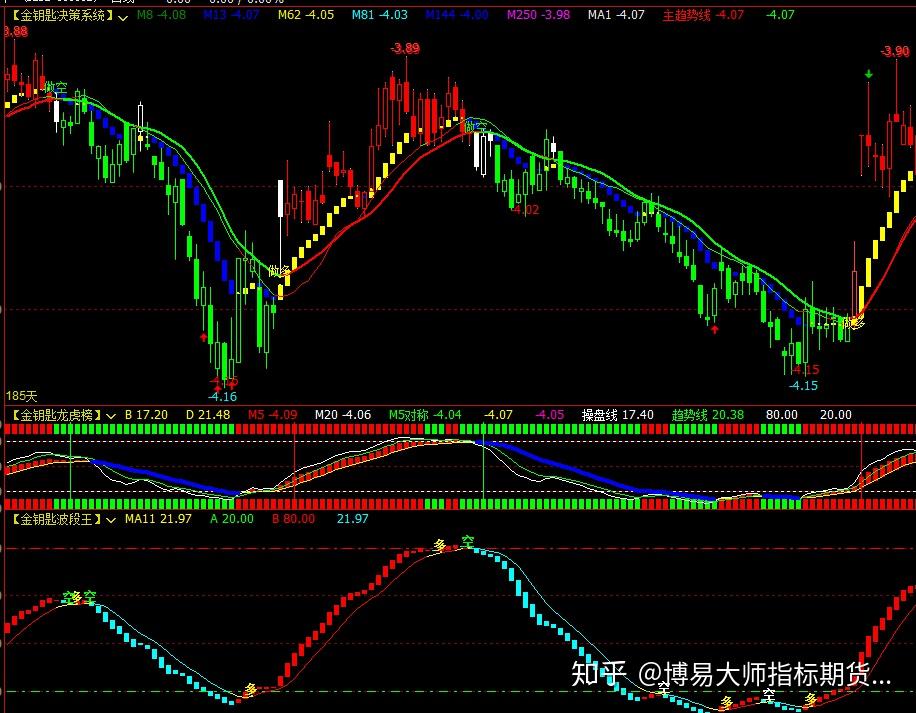Screen dimensions: 916x713
Task: Click the M144 -4.00 moving average label
Action: (457, 15)
